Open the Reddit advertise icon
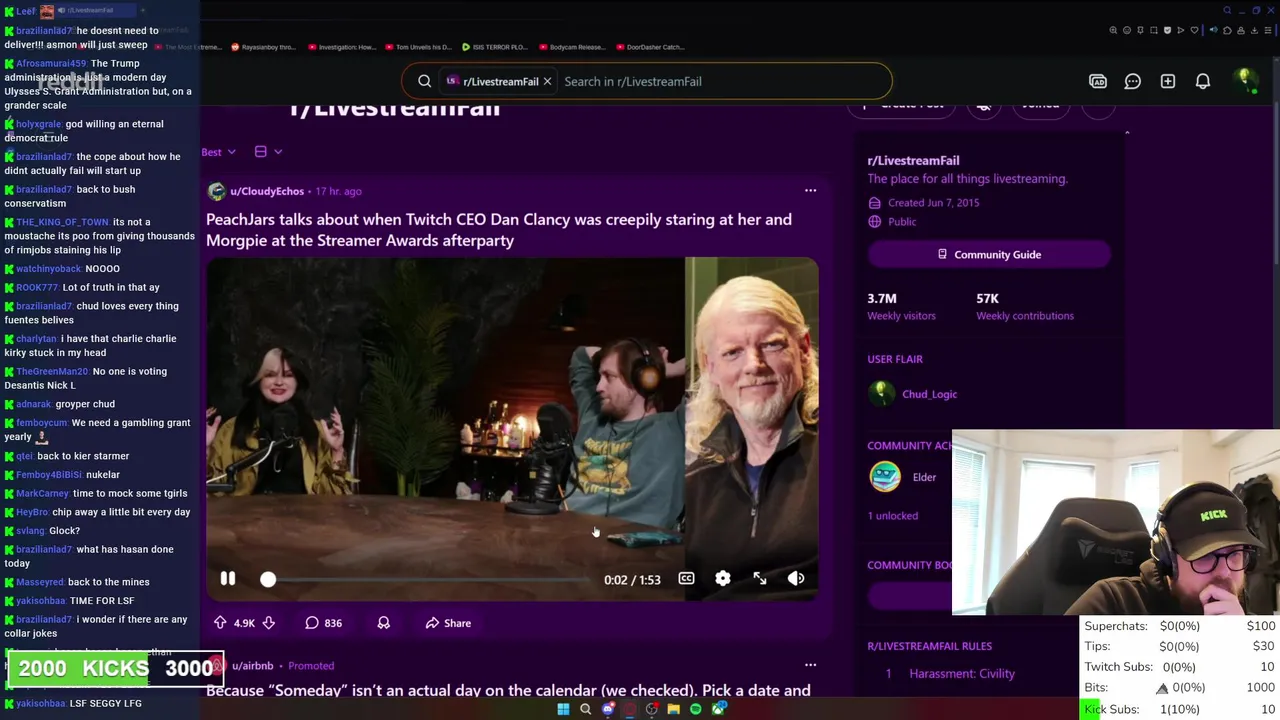1280x720 pixels. point(1098,81)
